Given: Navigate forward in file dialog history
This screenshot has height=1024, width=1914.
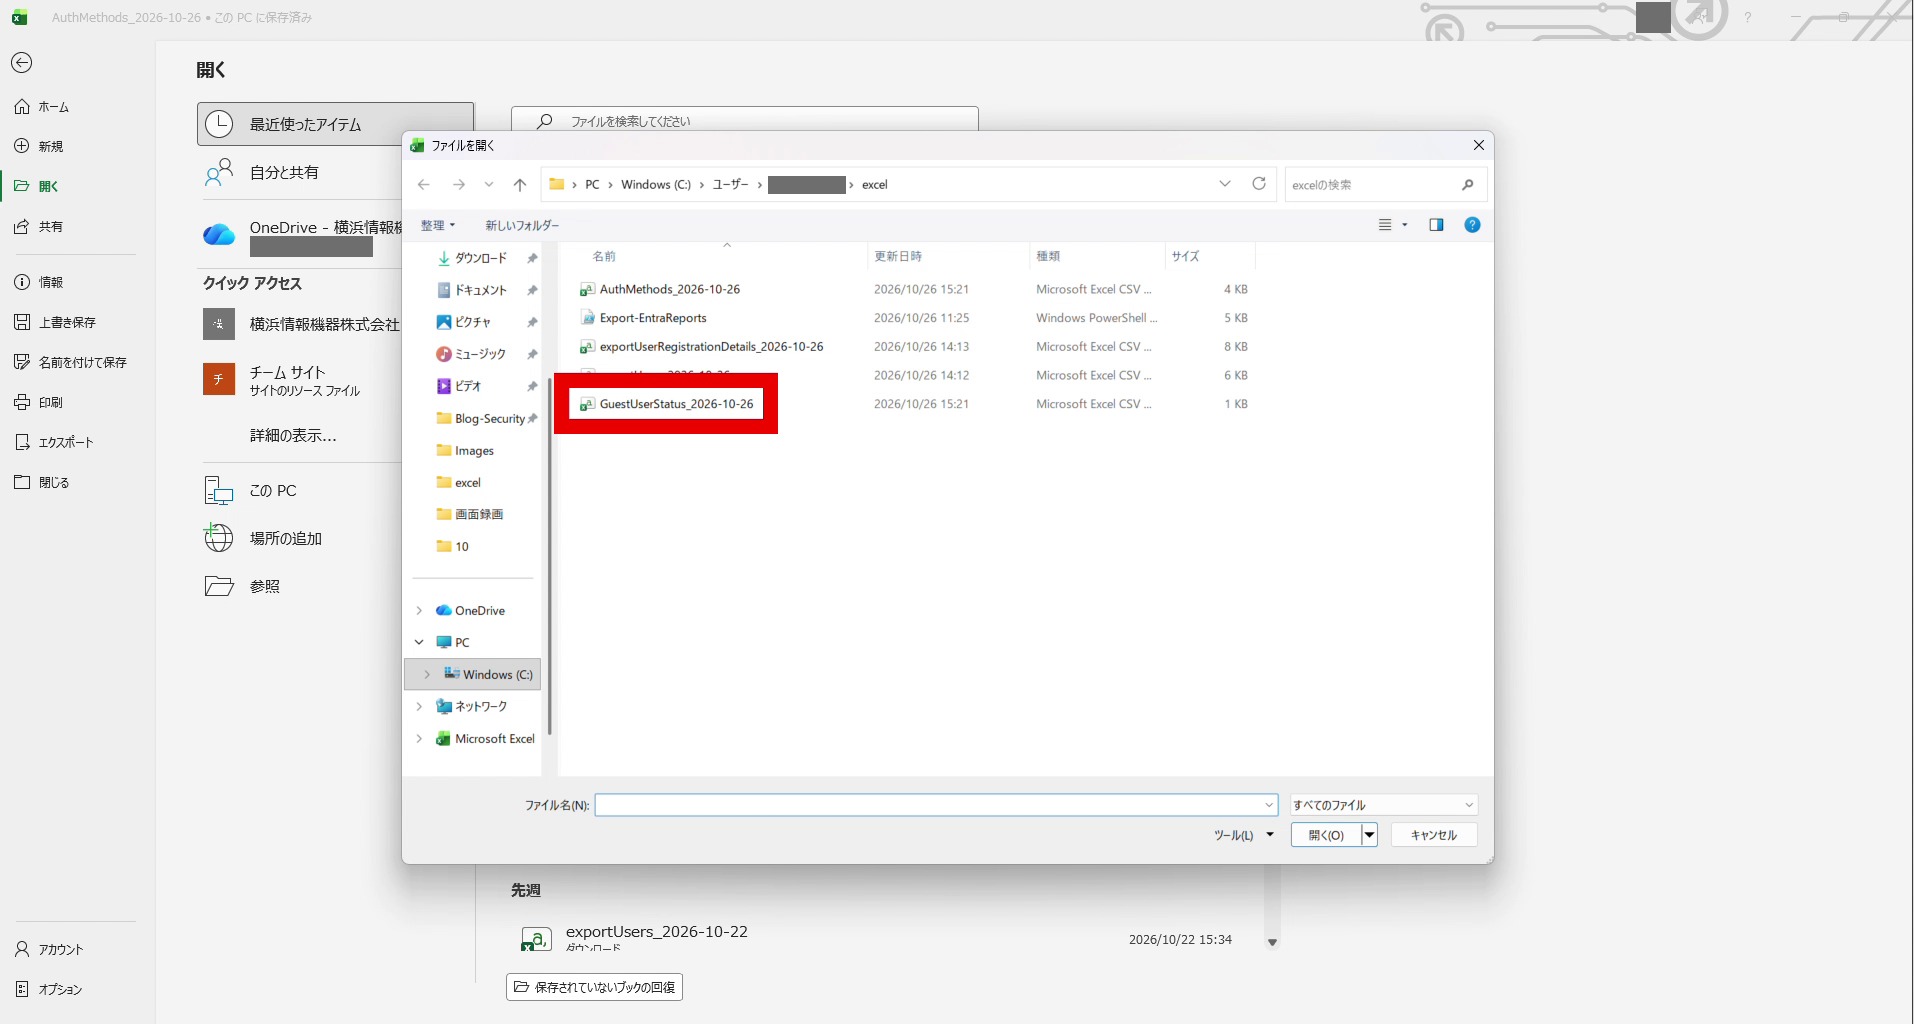Looking at the screenshot, I should (459, 185).
